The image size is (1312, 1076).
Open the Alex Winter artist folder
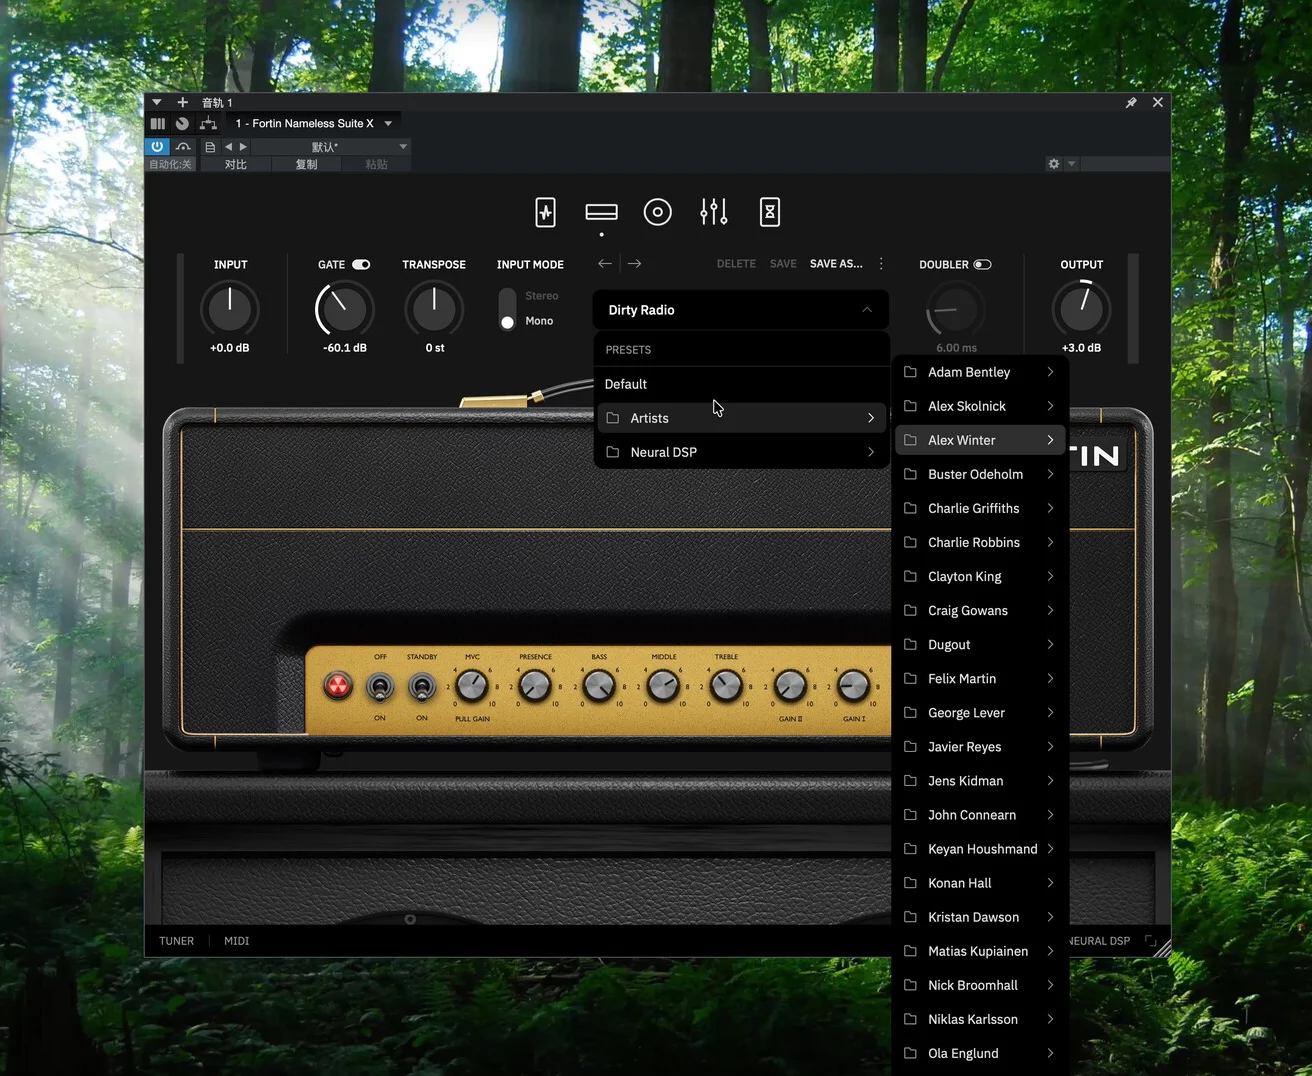[x=980, y=440]
